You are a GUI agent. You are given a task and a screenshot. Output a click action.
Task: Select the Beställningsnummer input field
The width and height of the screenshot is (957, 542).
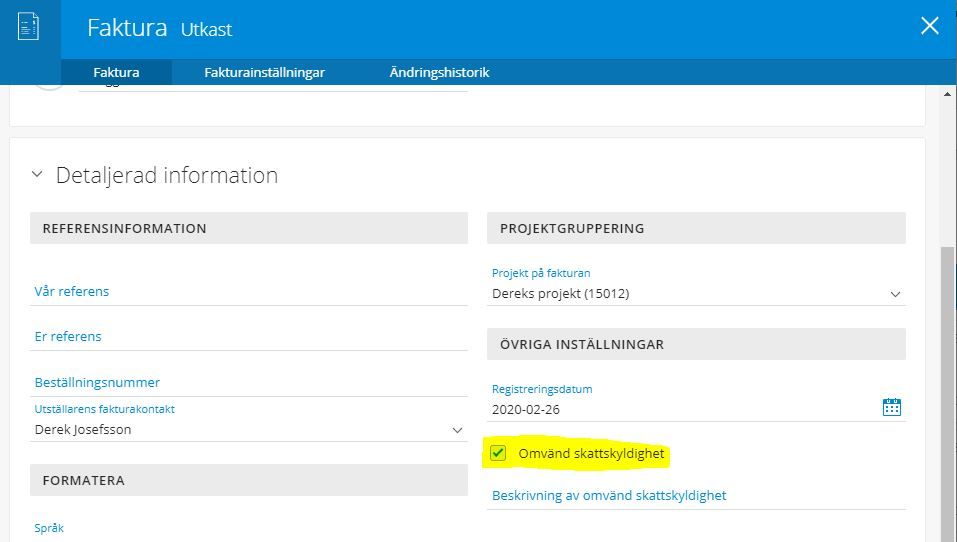click(x=248, y=383)
